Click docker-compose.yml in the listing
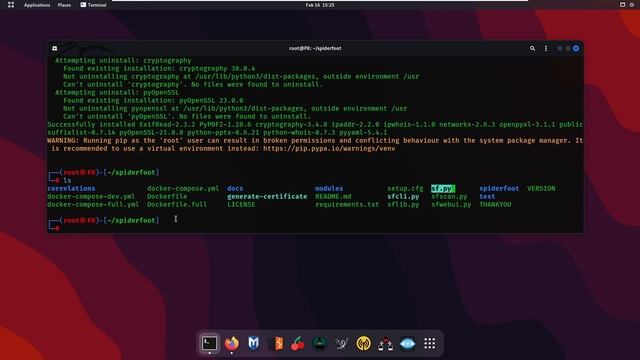 183,189
